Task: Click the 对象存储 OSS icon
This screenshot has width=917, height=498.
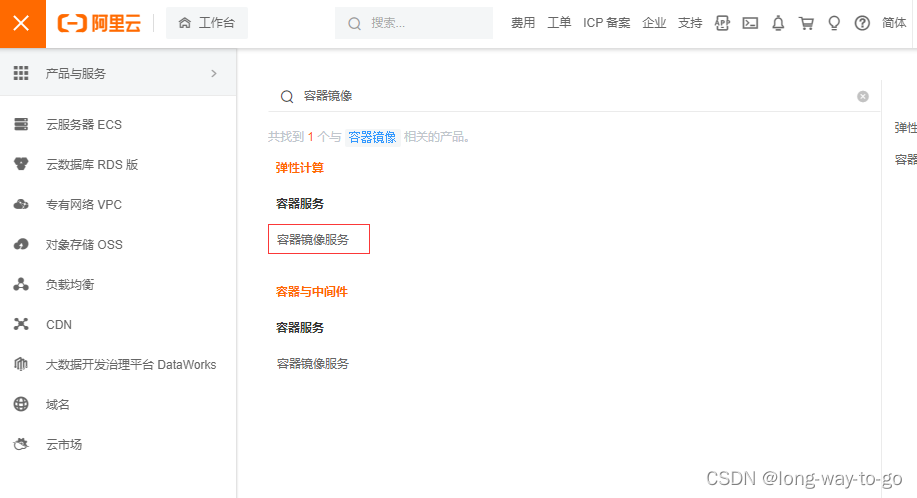Action: coord(21,244)
